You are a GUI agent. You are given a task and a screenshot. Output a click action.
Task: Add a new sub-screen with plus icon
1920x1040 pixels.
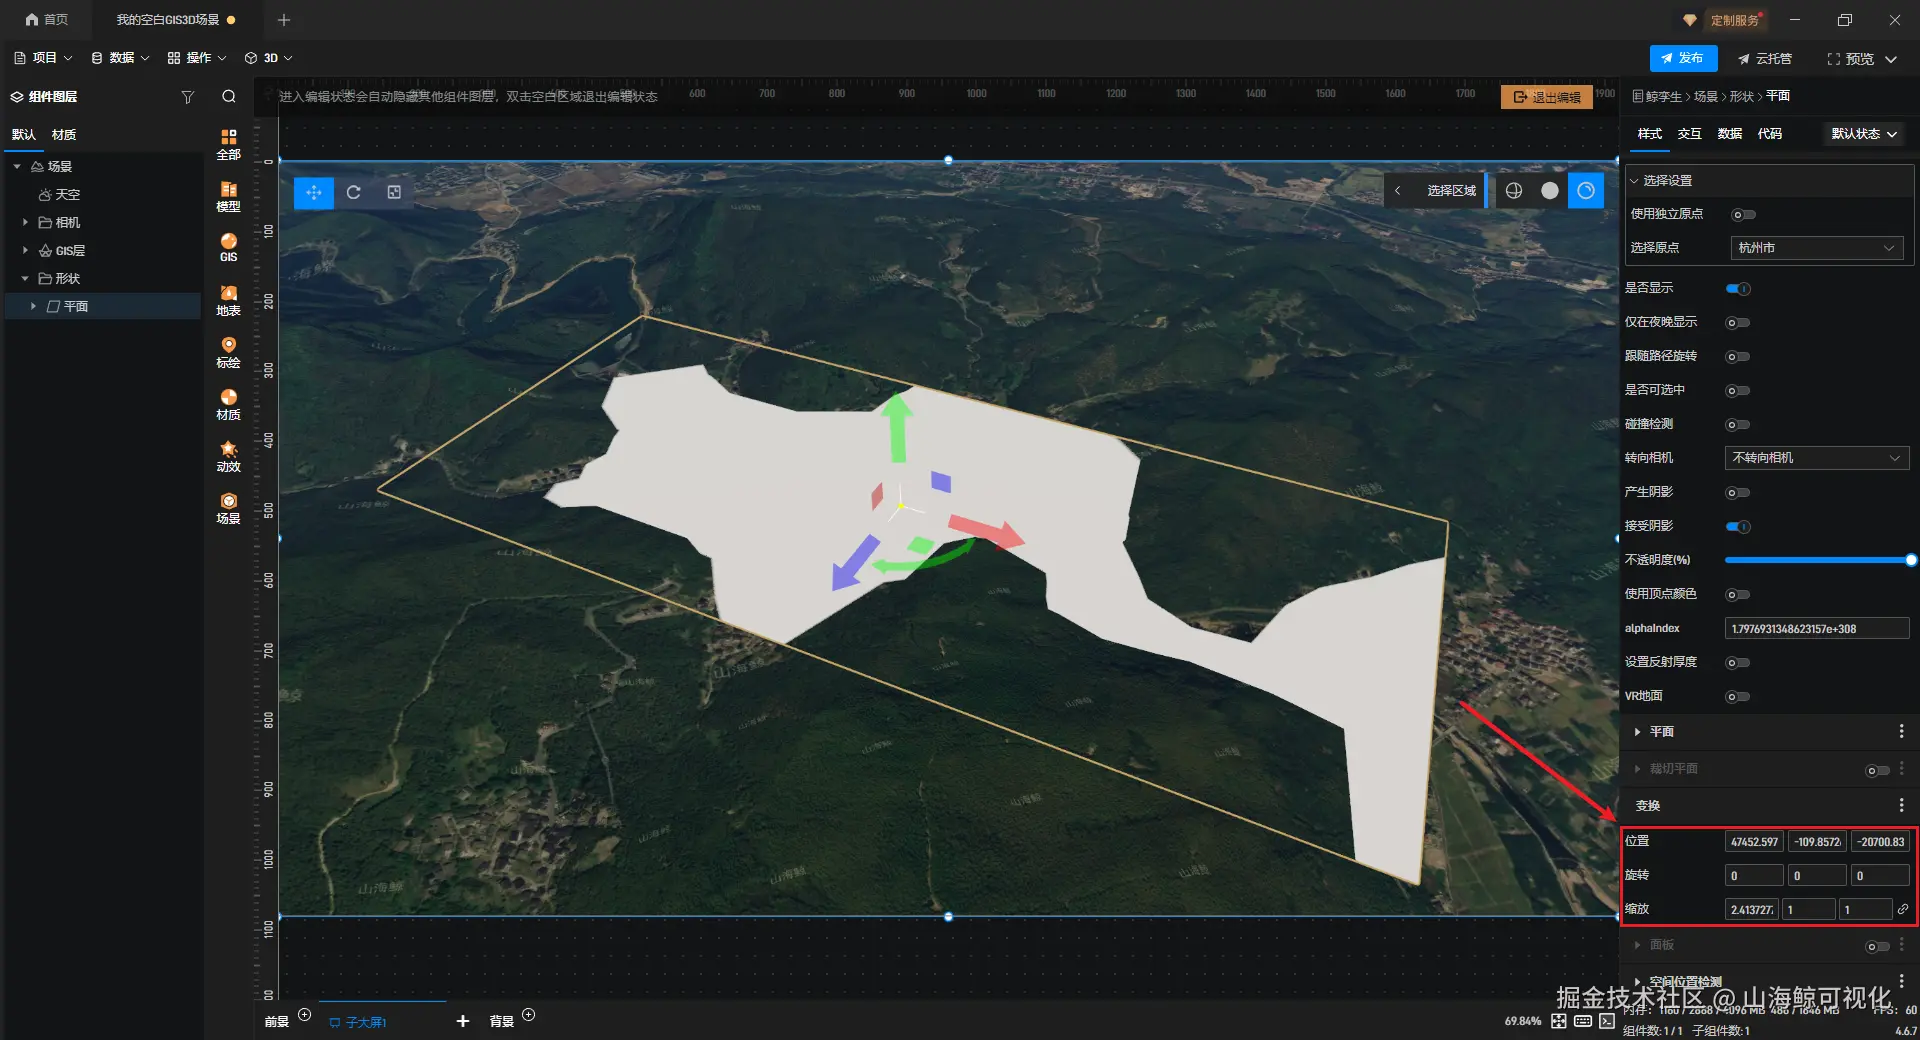[x=462, y=1021]
